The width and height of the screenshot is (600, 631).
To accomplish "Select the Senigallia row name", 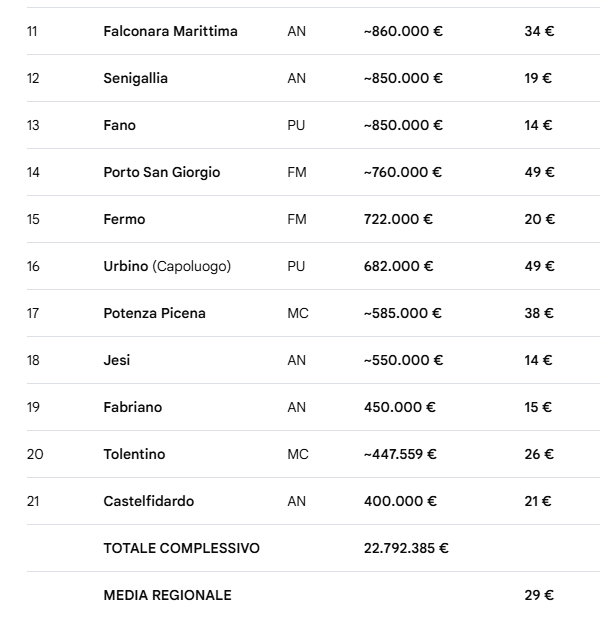I will tap(135, 78).
